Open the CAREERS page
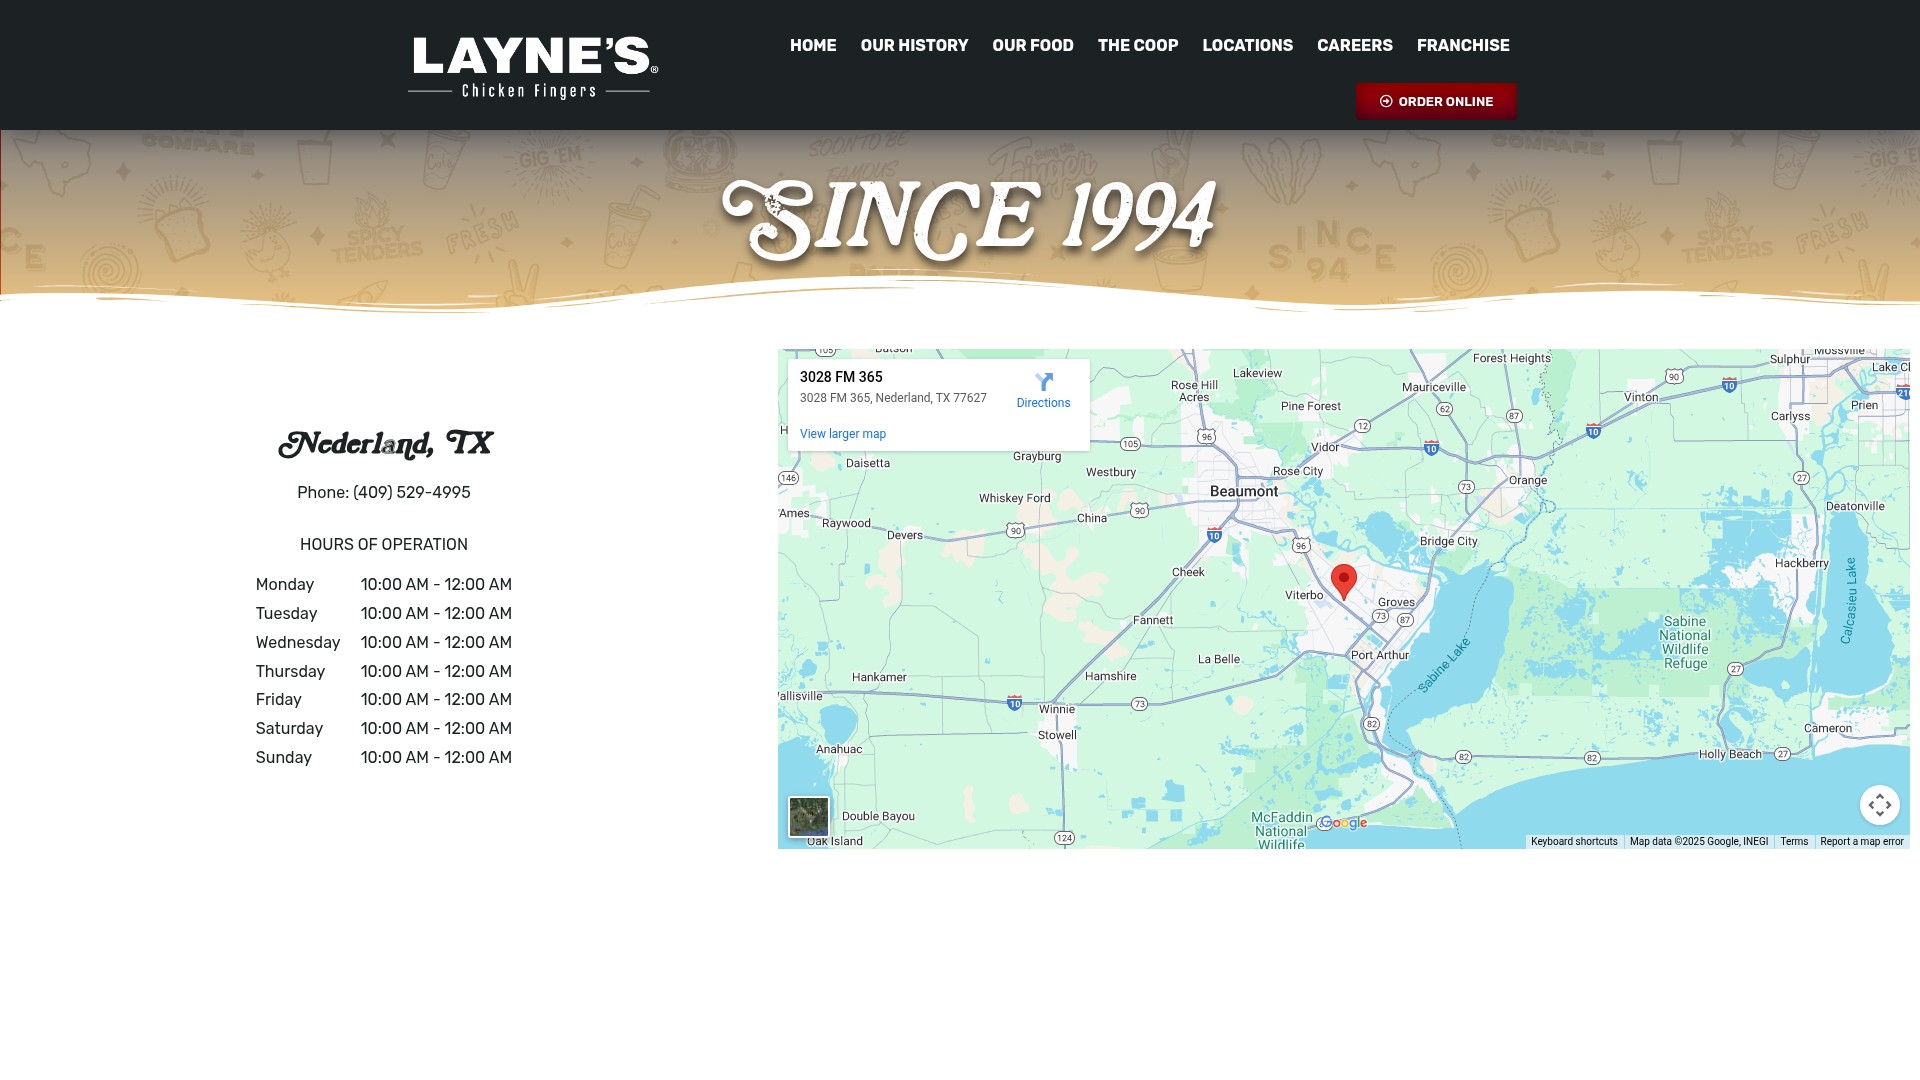This screenshot has height=1080, width=1920. click(1355, 46)
